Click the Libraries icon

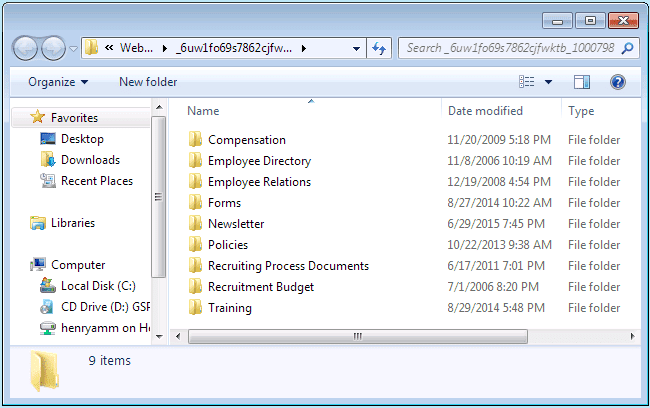(x=38, y=223)
